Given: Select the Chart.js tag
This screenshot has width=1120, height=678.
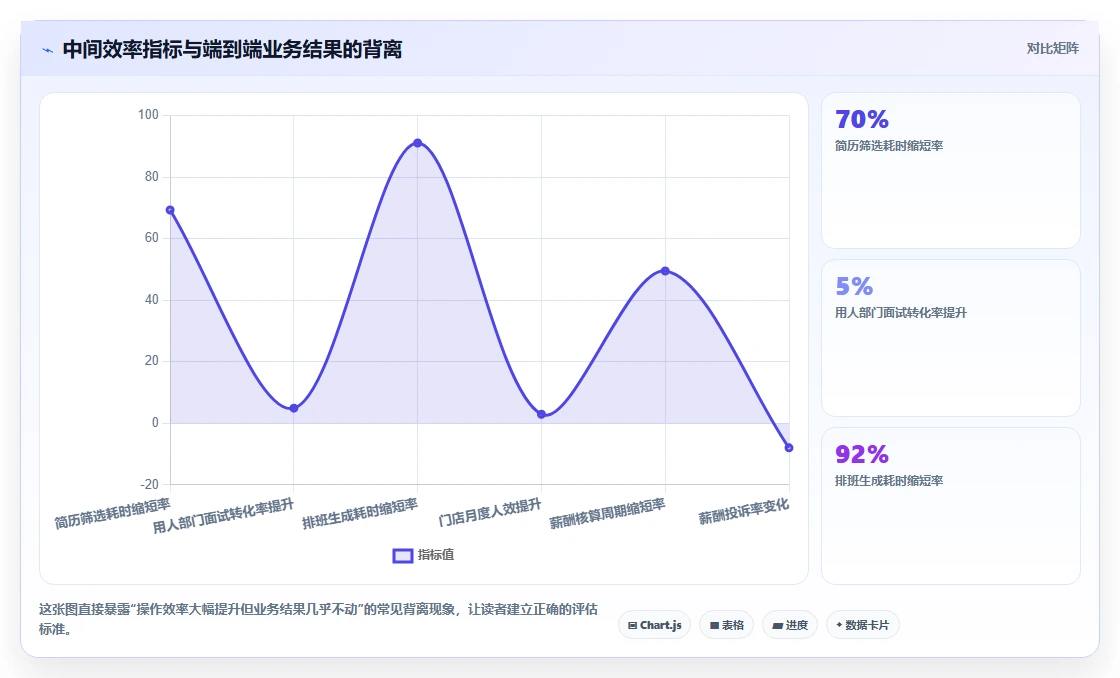Looking at the screenshot, I should tap(654, 625).
